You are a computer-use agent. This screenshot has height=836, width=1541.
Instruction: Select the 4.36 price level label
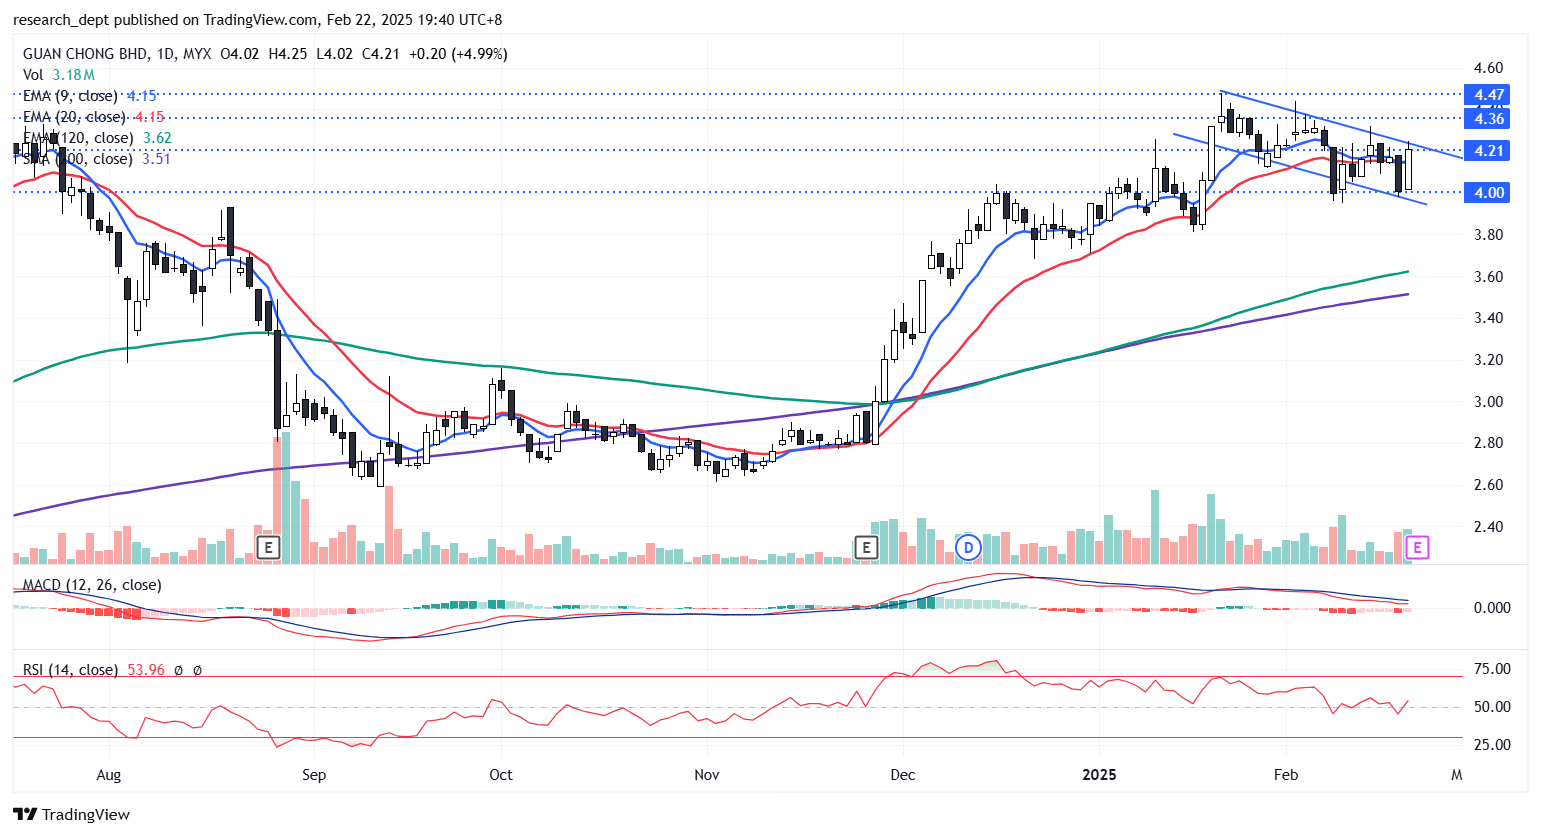click(1488, 118)
